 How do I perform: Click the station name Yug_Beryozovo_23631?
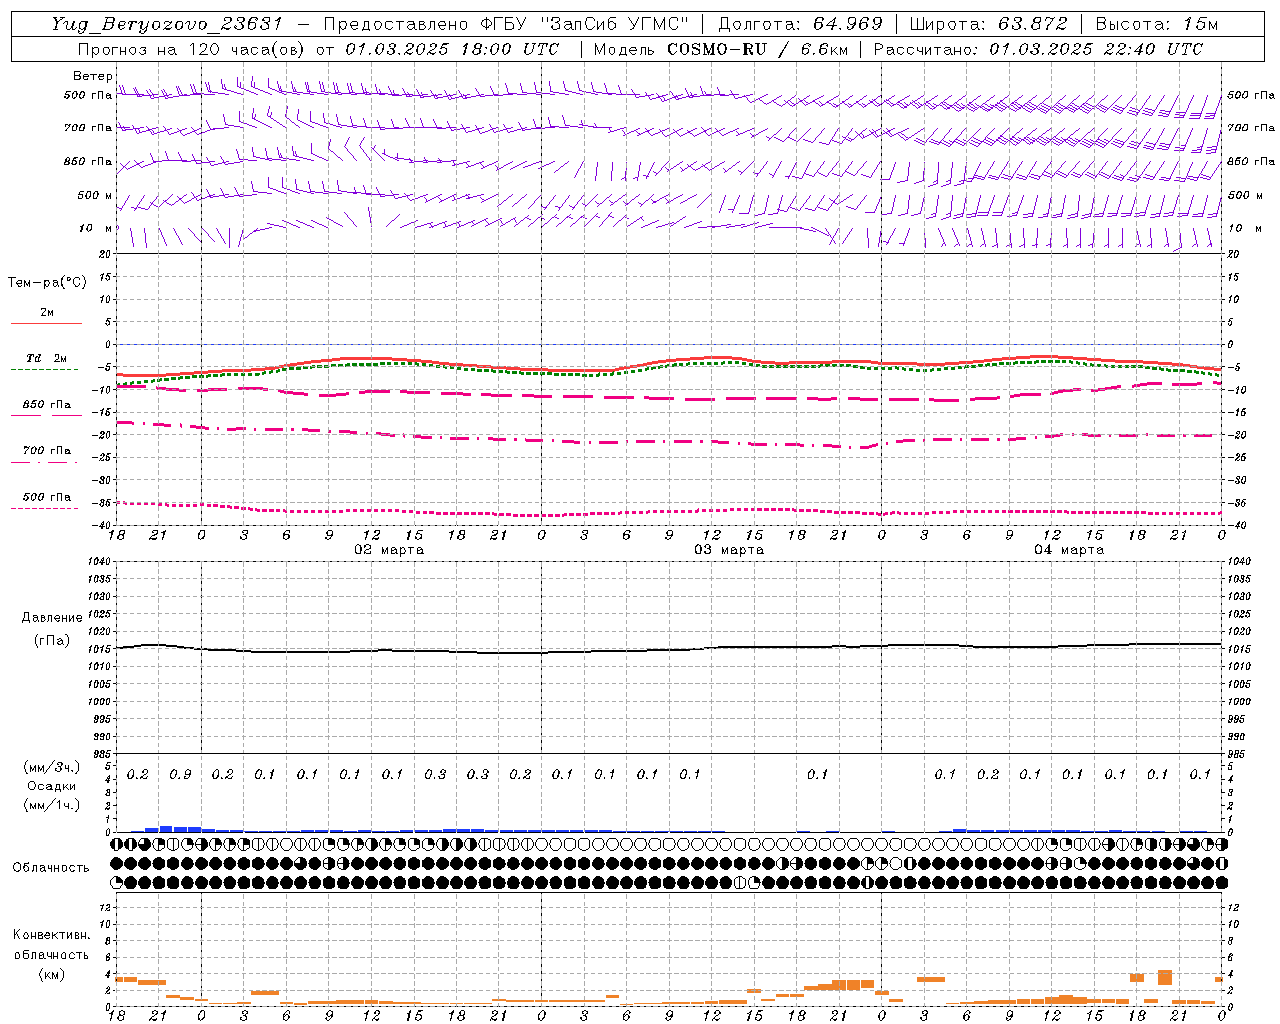(x=167, y=24)
